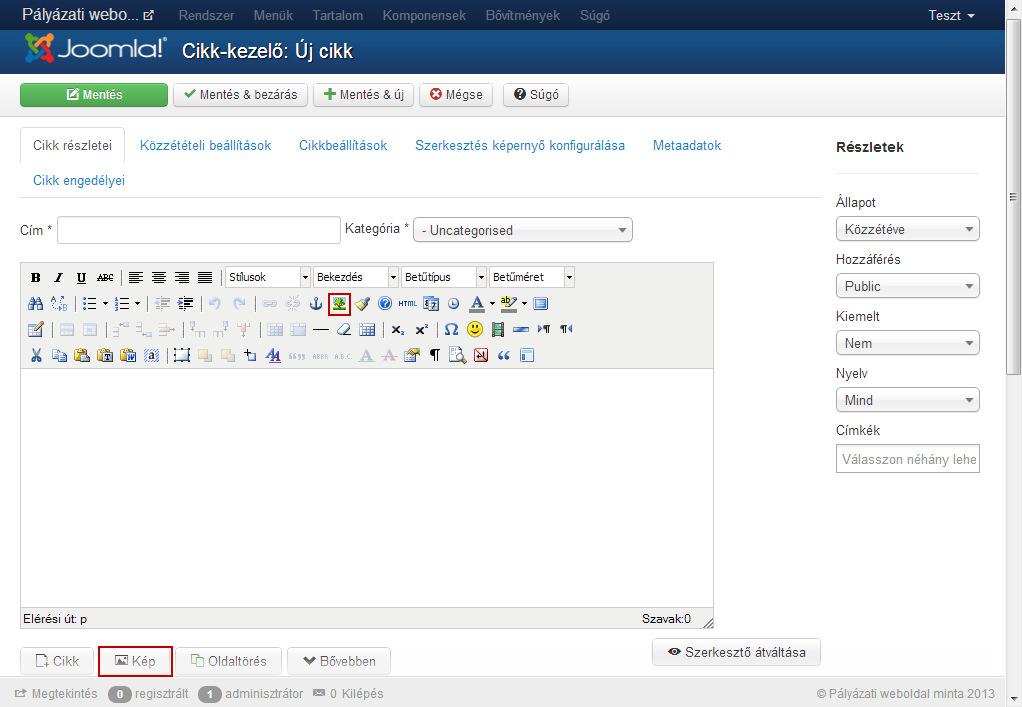
Task: Click the text color A swatch
Action: pos(477,304)
